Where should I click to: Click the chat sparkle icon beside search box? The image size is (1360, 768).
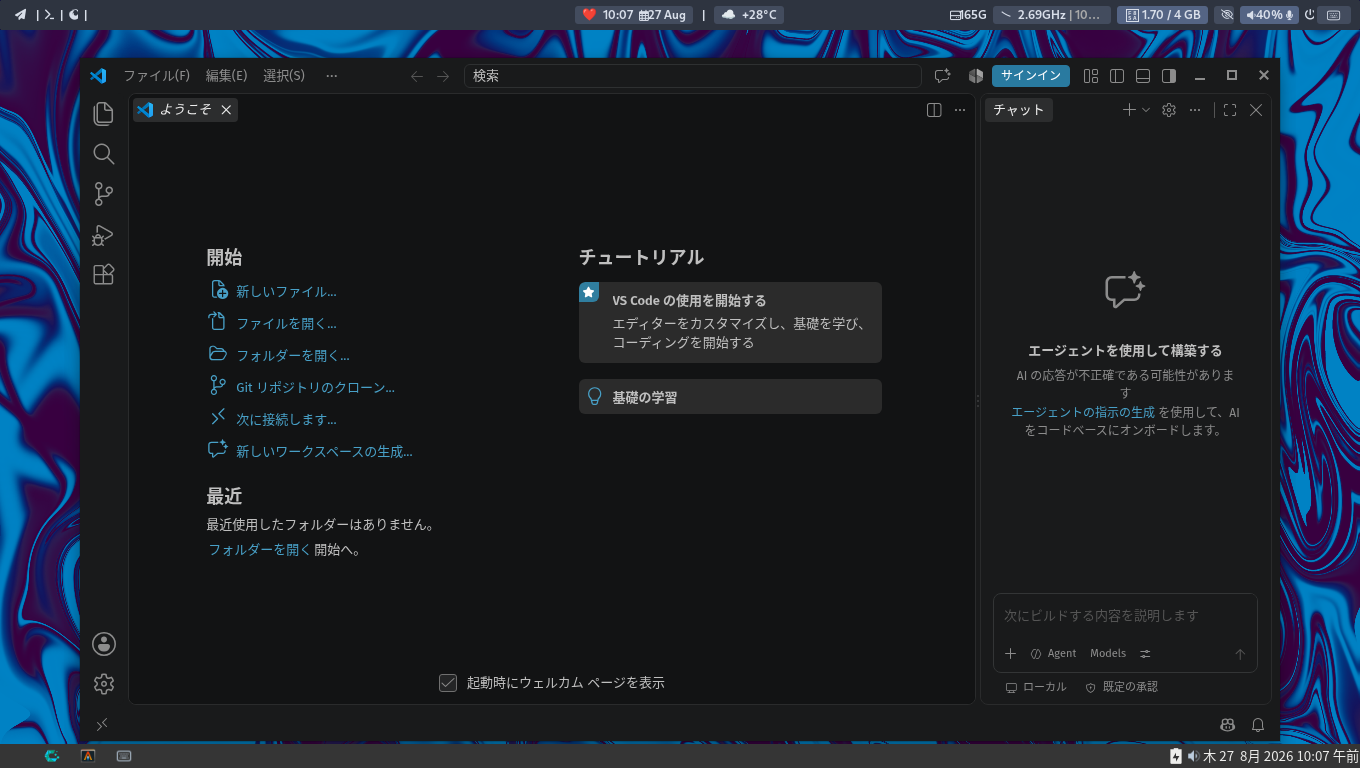(942, 76)
